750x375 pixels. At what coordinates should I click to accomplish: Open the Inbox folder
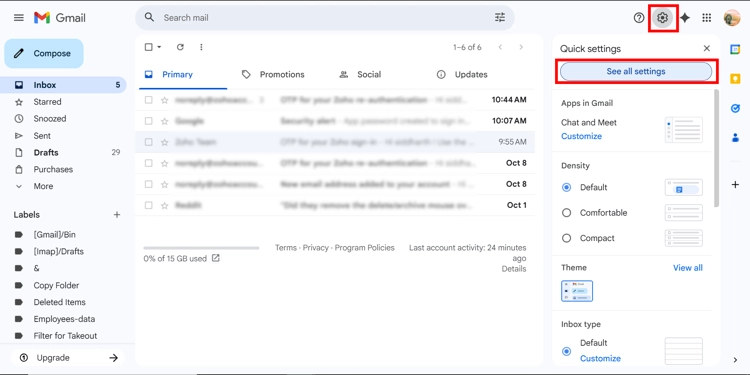(63, 85)
